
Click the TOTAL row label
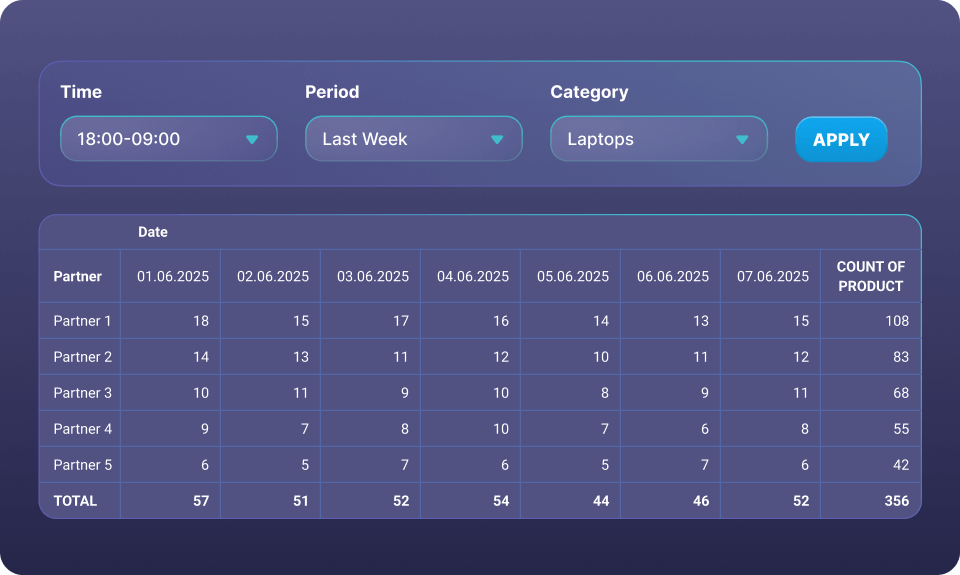click(75, 501)
